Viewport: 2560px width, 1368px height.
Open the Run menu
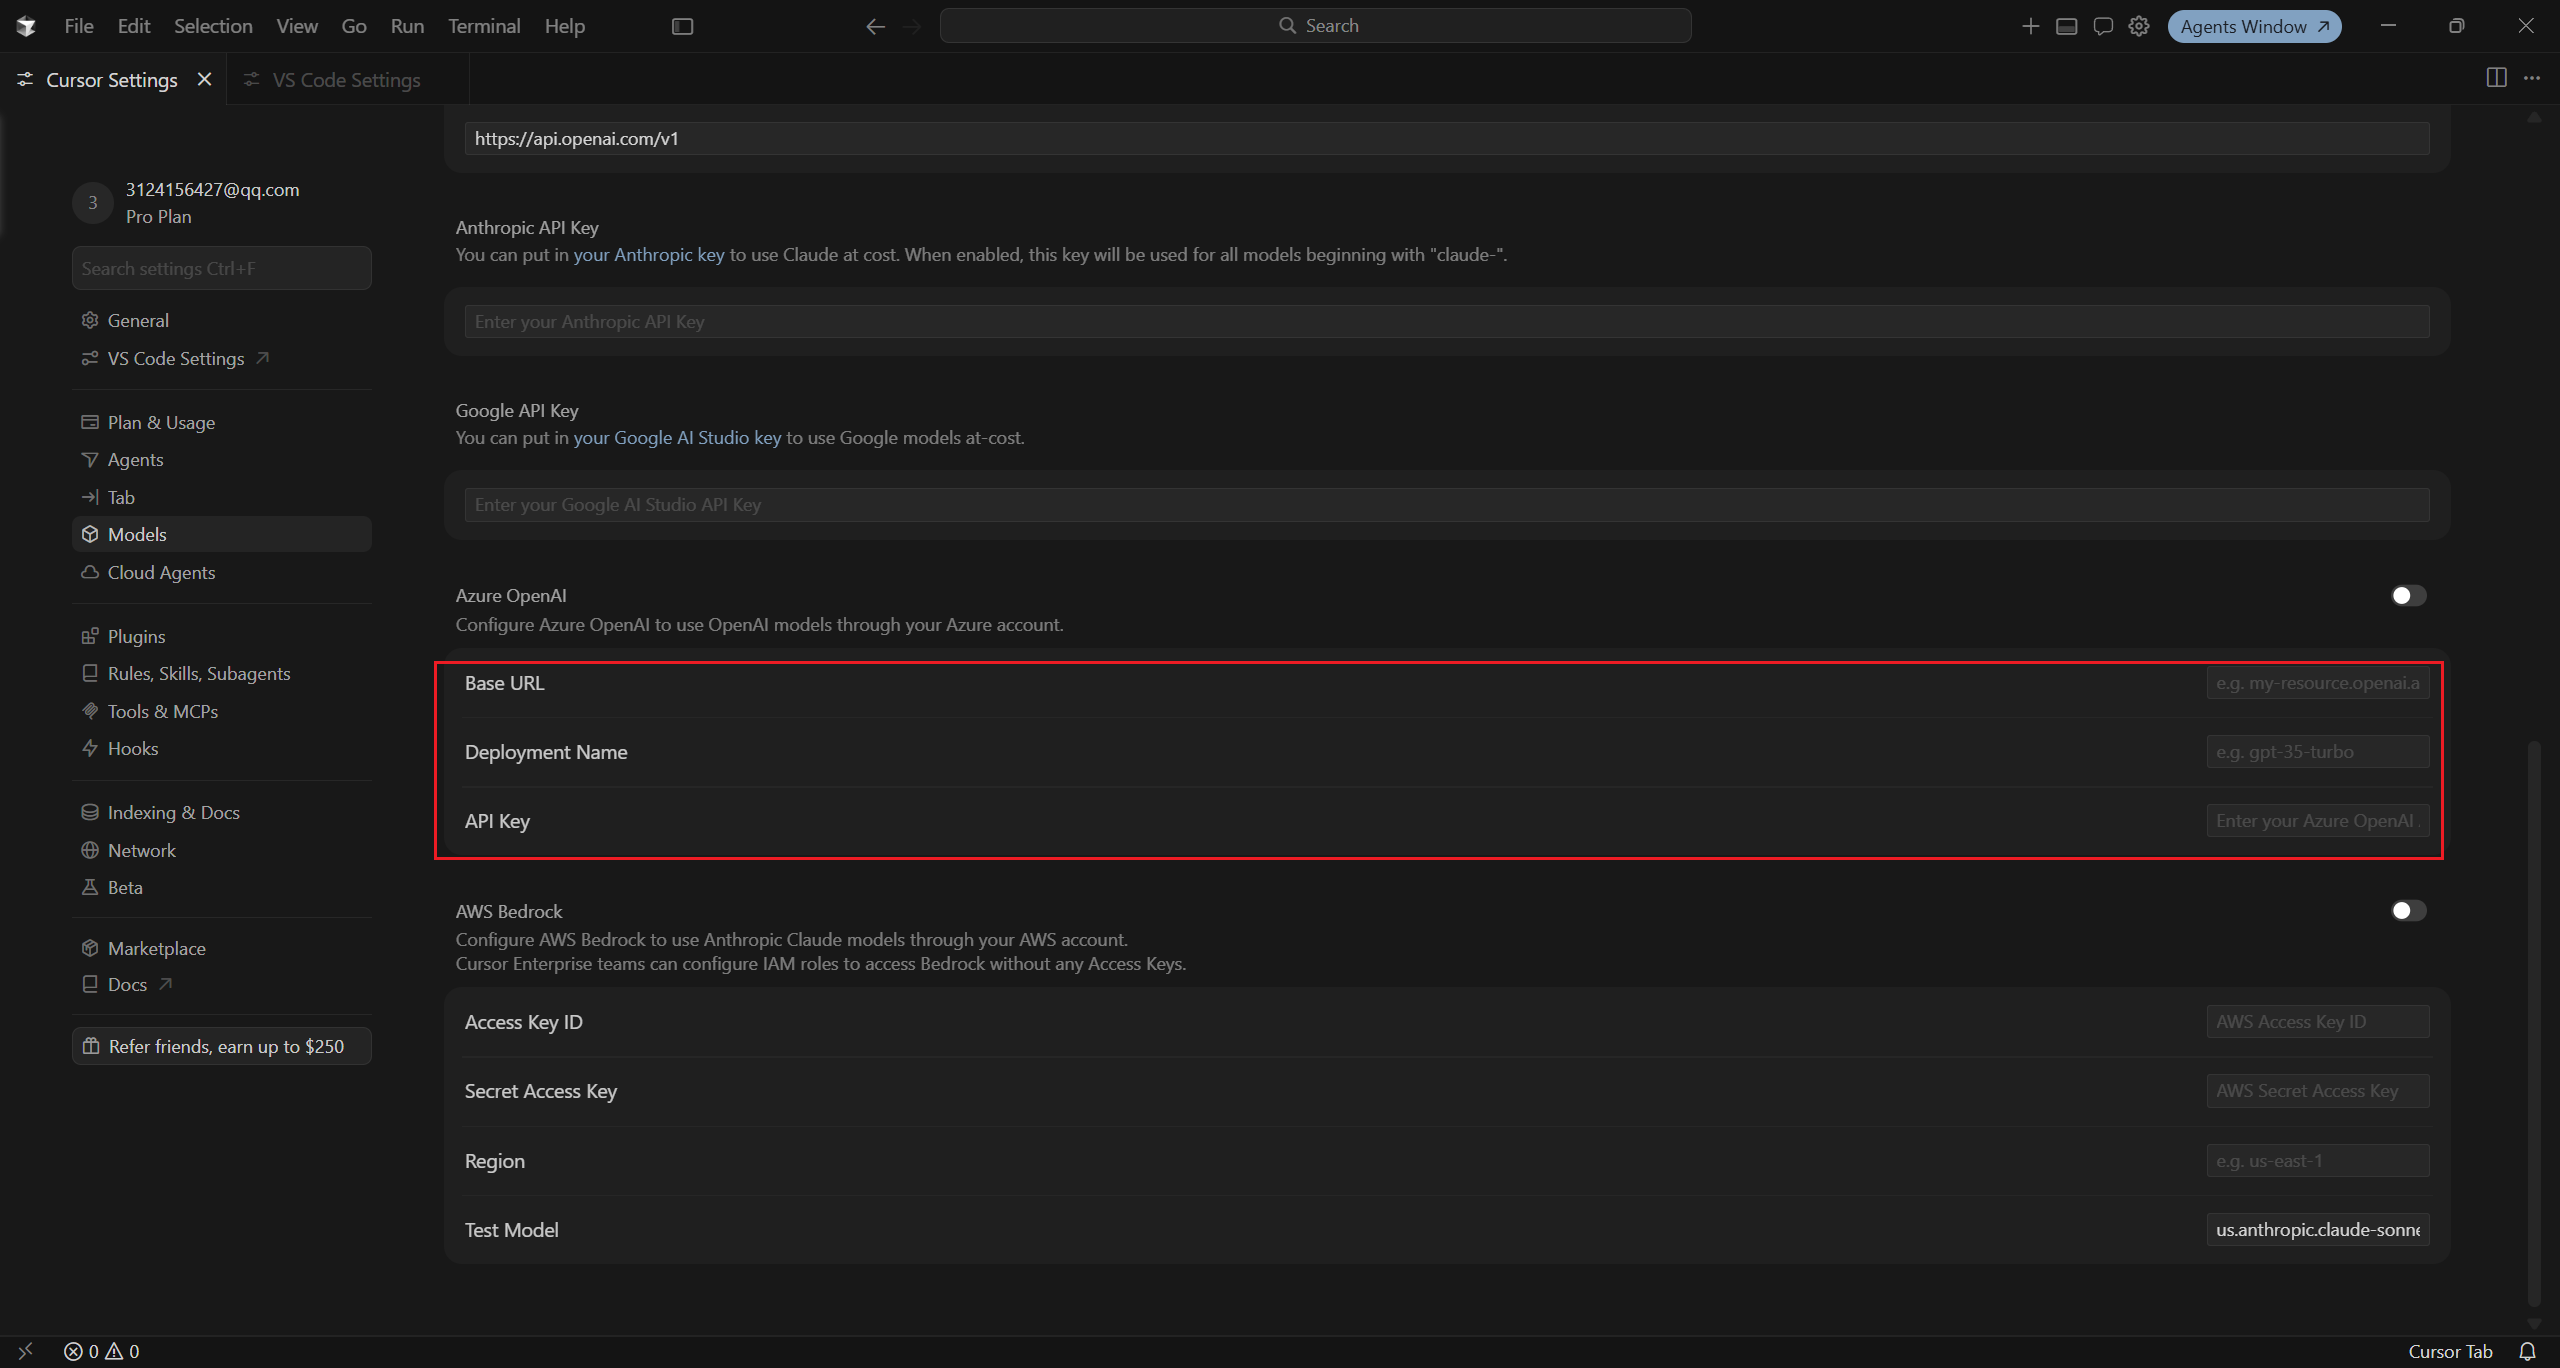[x=407, y=26]
